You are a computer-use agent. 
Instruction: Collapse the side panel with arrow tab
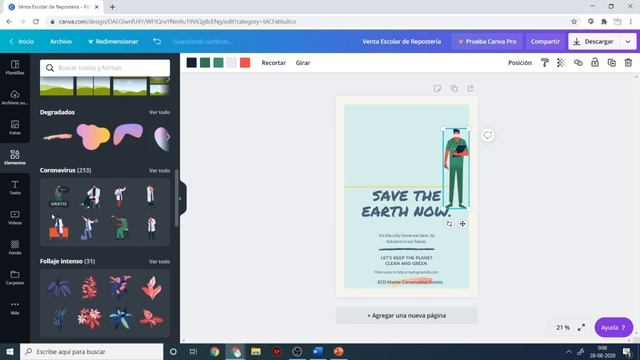(x=182, y=198)
